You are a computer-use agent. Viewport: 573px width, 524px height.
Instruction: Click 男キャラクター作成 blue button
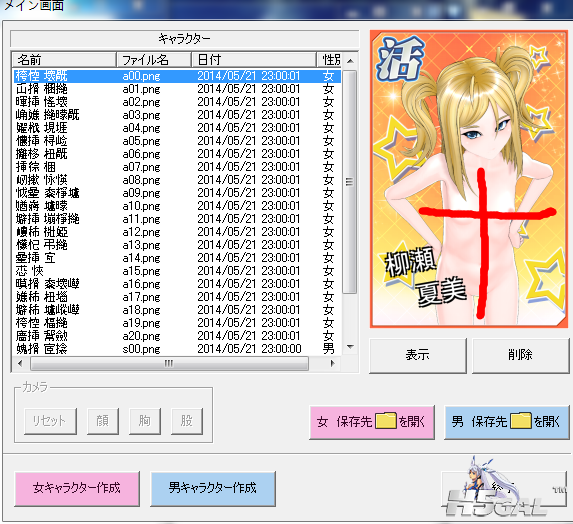point(213,489)
